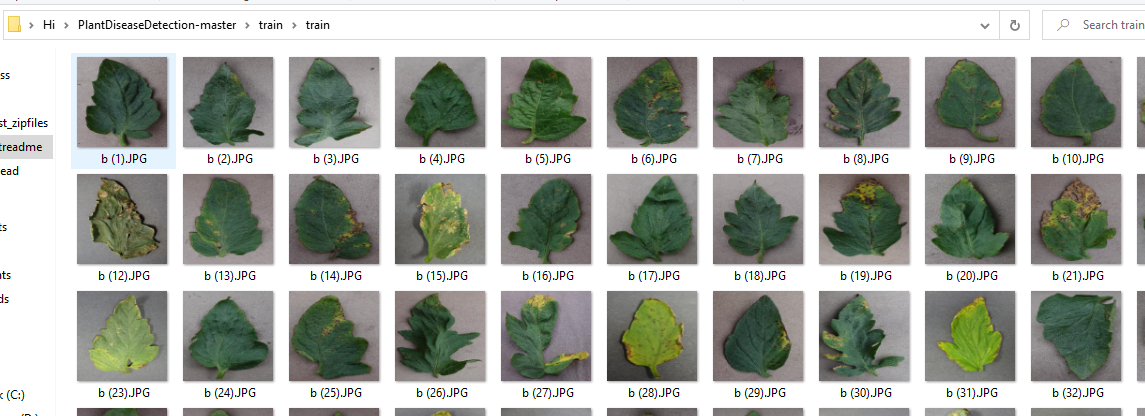Image resolution: width=1145 pixels, height=416 pixels.
Task: Select yellowed leaf b (15).JPG thumbnail
Action: (440, 219)
